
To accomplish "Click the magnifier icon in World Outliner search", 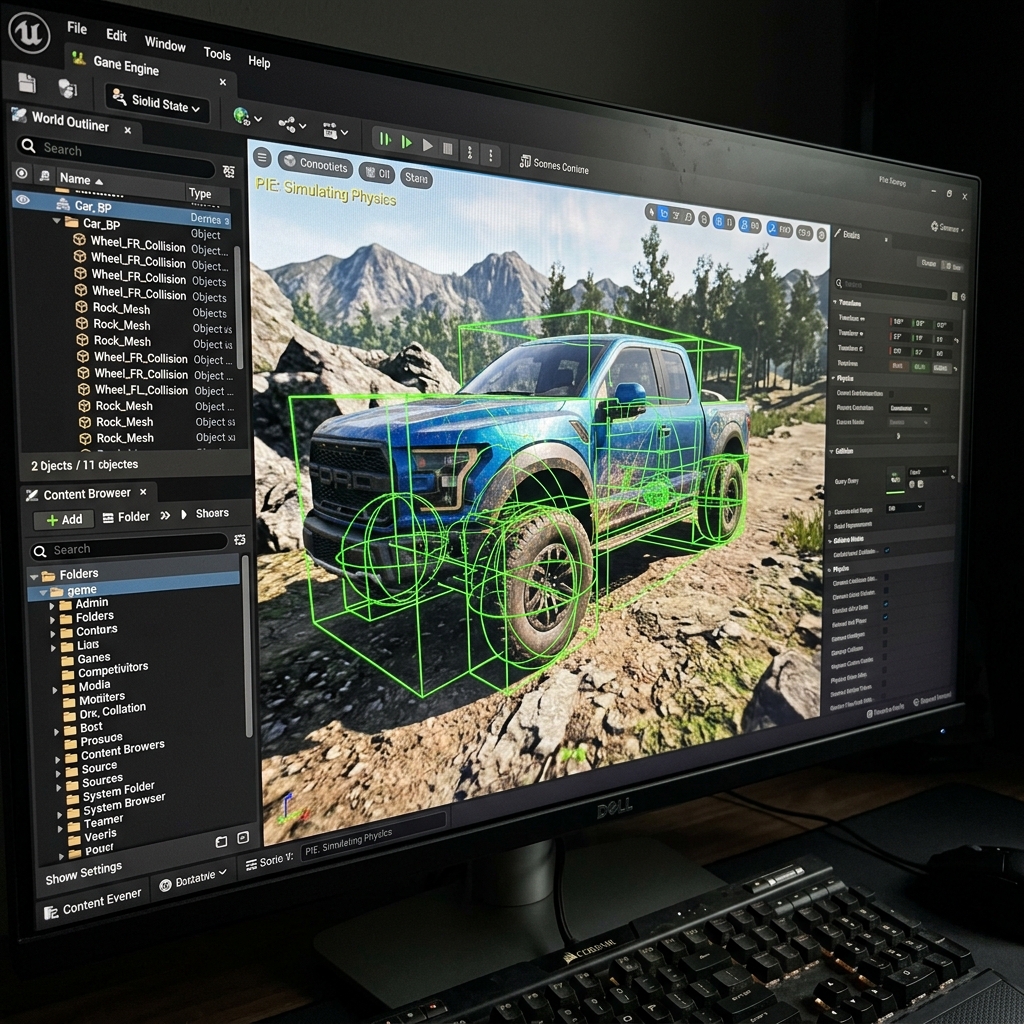I will 28,146.
